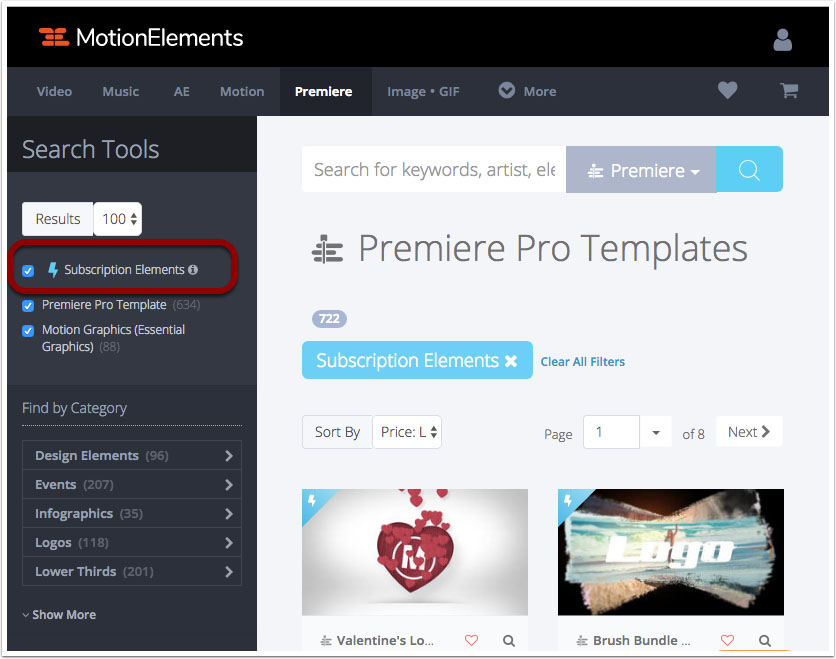This screenshot has width=836, height=659.
Task: Expand the Design Elements category
Action: click(x=132, y=455)
